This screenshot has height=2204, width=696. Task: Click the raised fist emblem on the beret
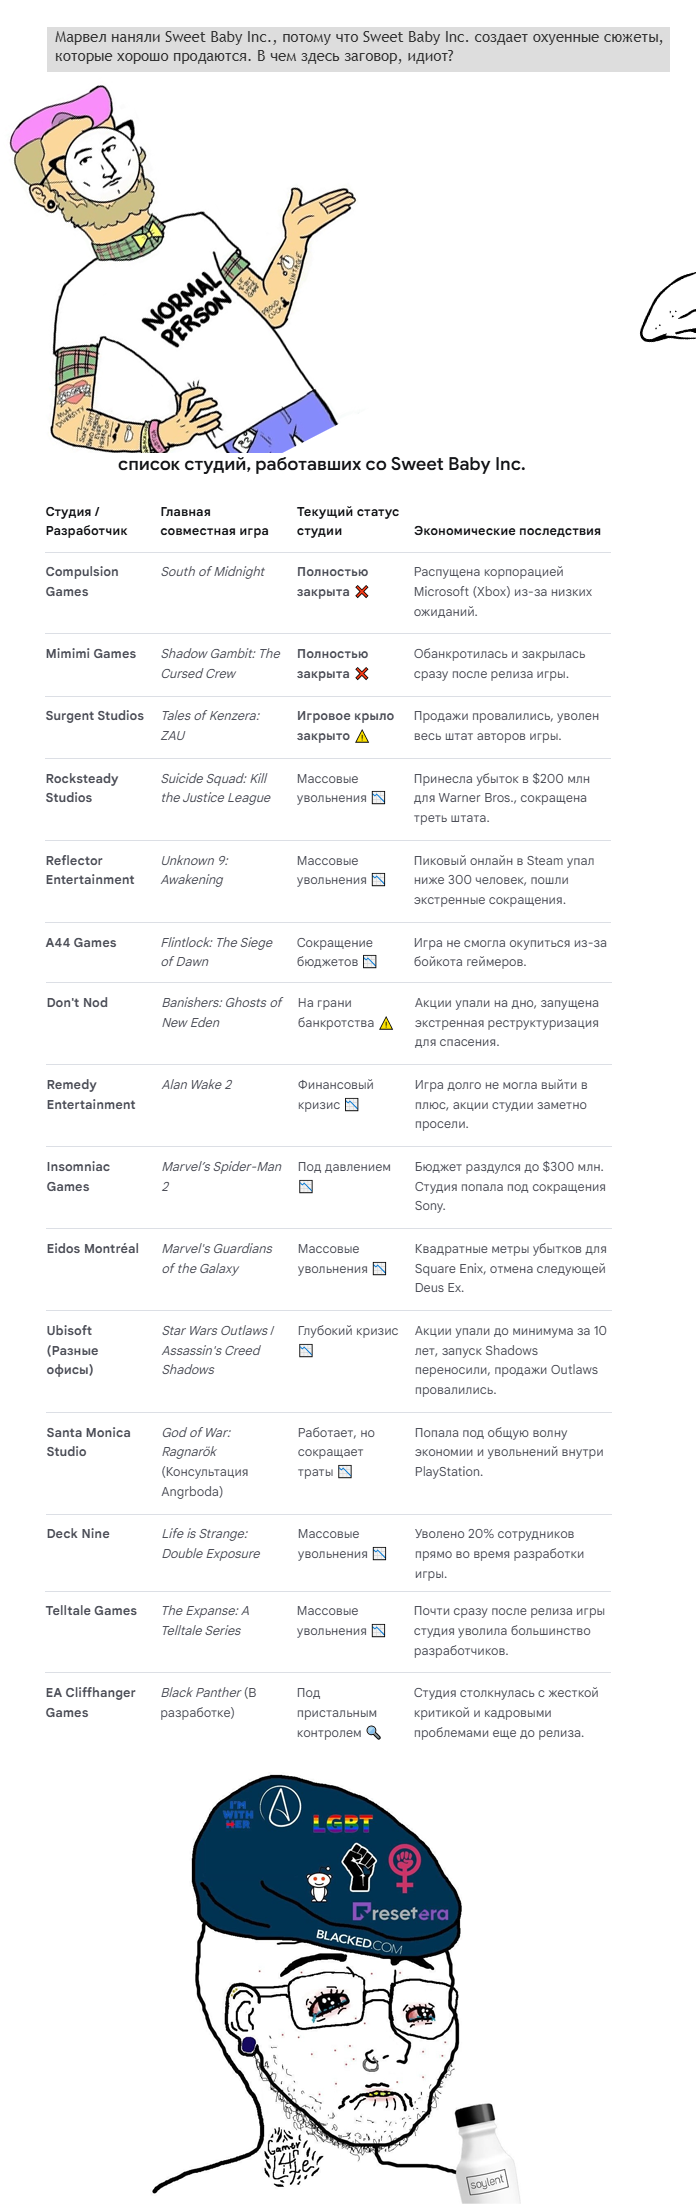click(358, 1868)
